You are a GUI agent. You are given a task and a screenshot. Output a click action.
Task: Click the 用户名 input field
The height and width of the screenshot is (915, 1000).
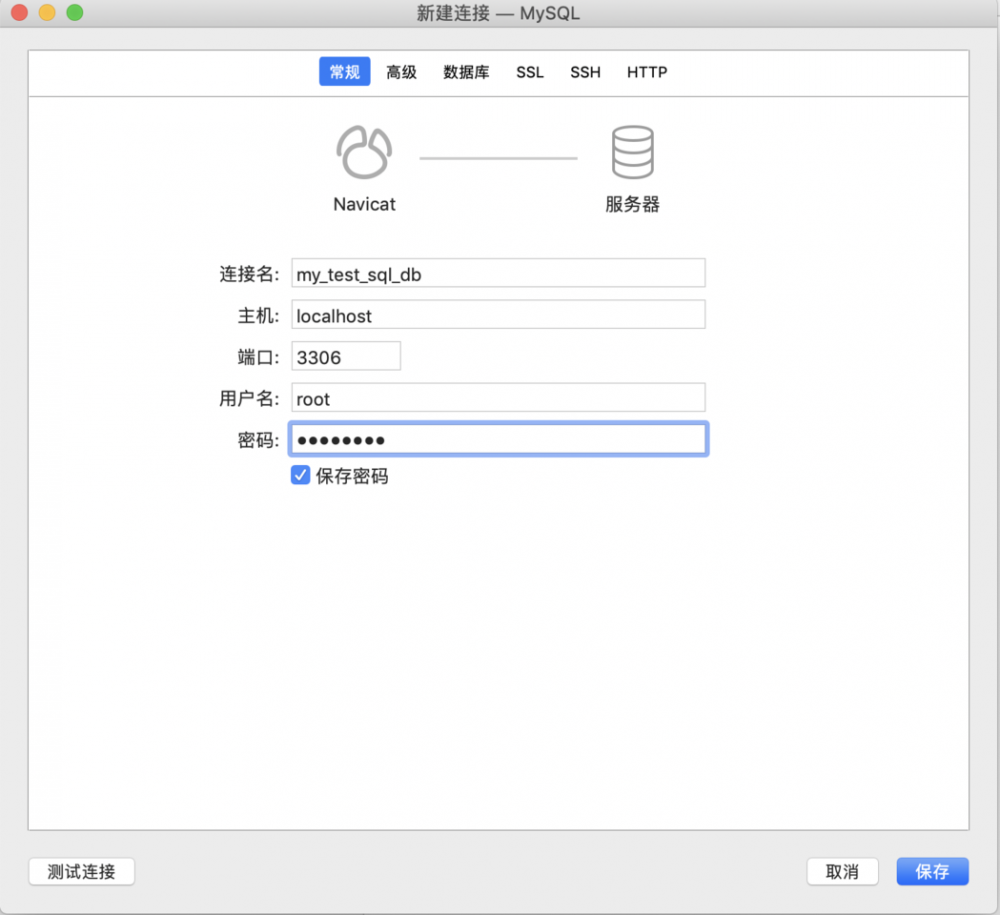pyautogui.click(x=498, y=398)
